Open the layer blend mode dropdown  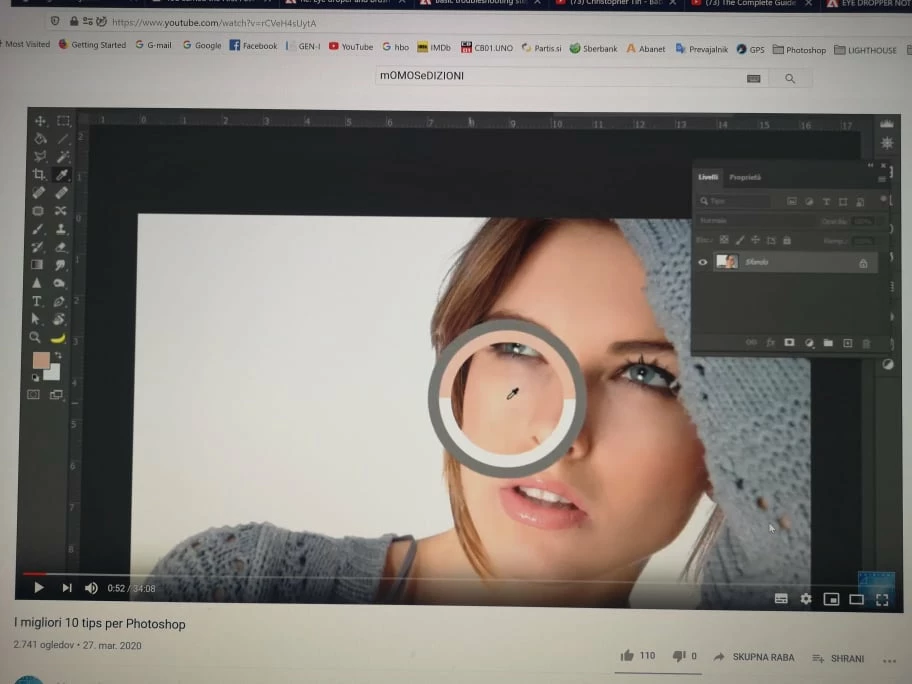(755, 220)
